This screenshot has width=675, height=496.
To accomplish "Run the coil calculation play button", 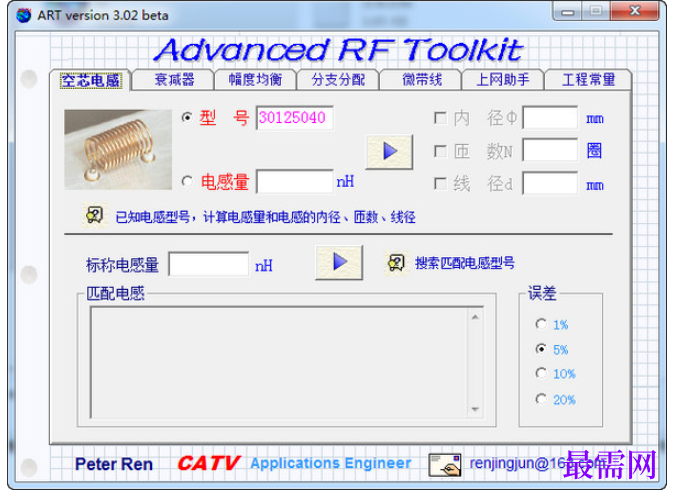I will coord(389,152).
